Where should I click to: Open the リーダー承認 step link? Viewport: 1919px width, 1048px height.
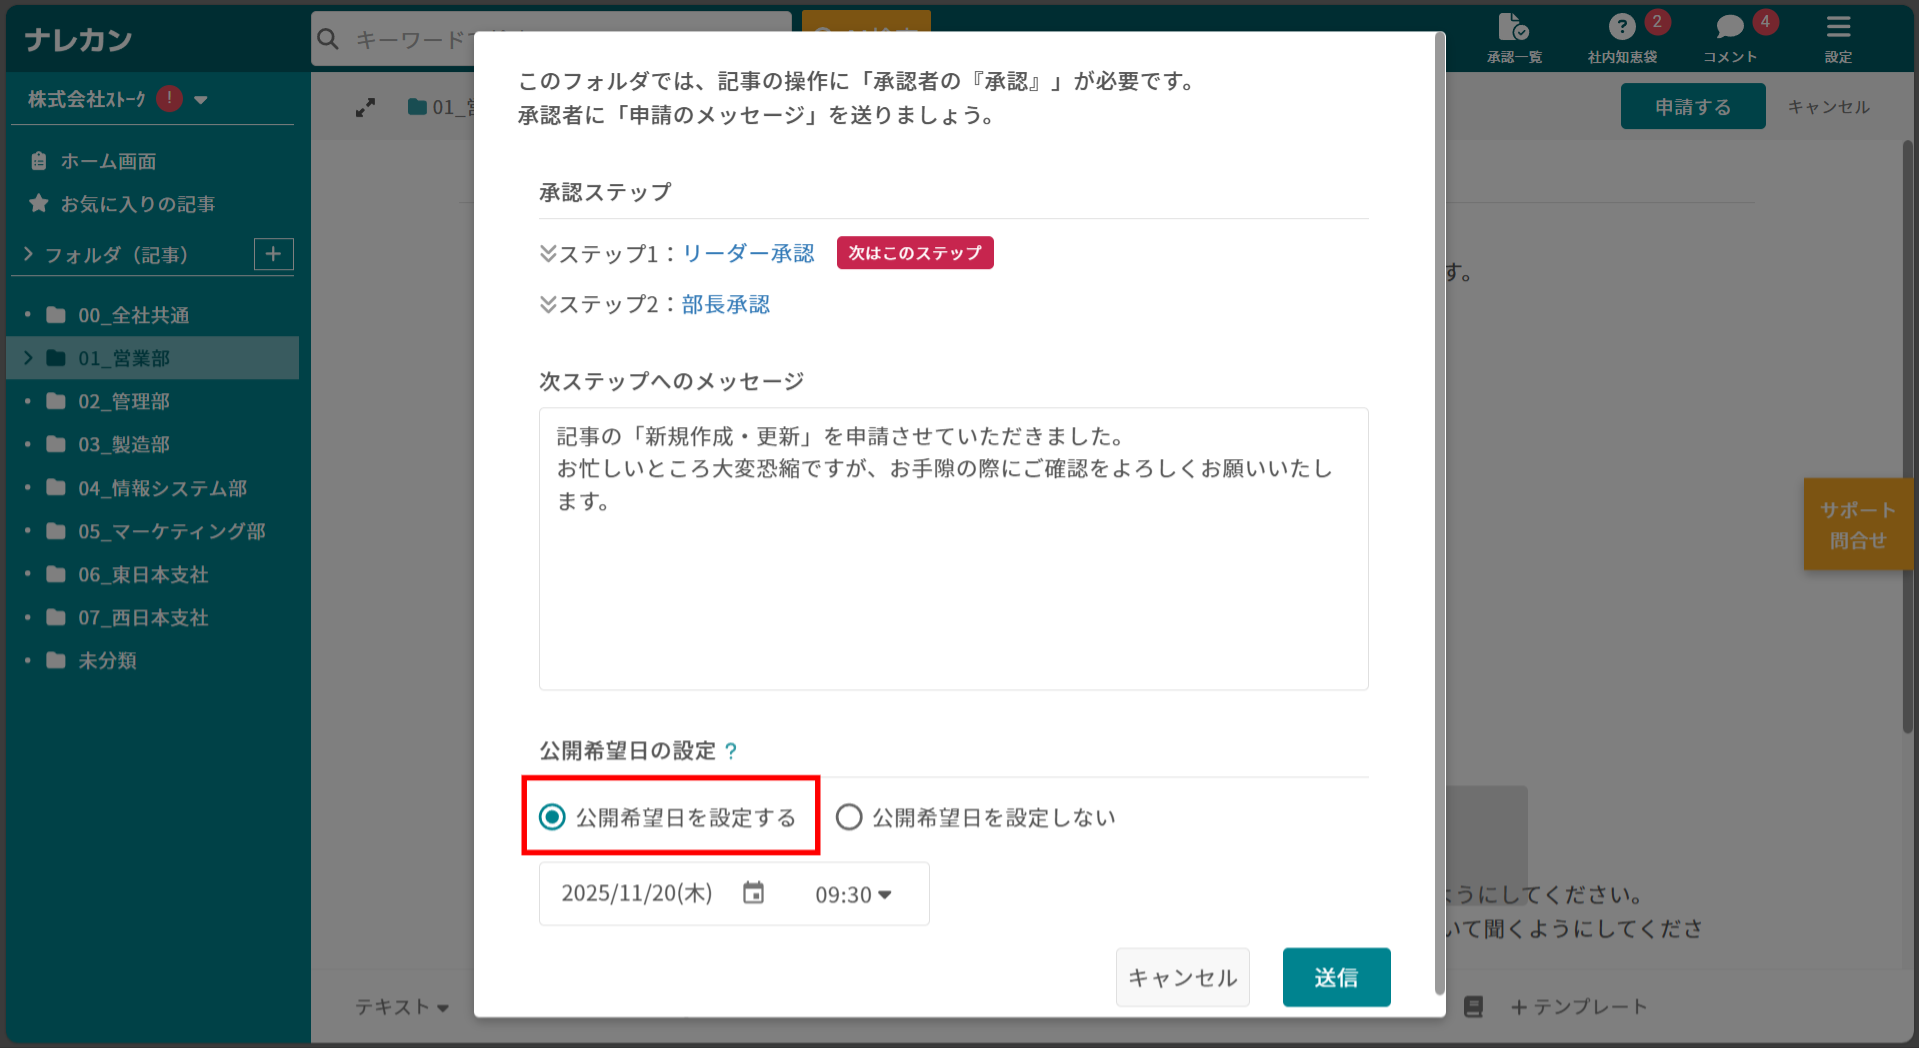pos(747,253)
